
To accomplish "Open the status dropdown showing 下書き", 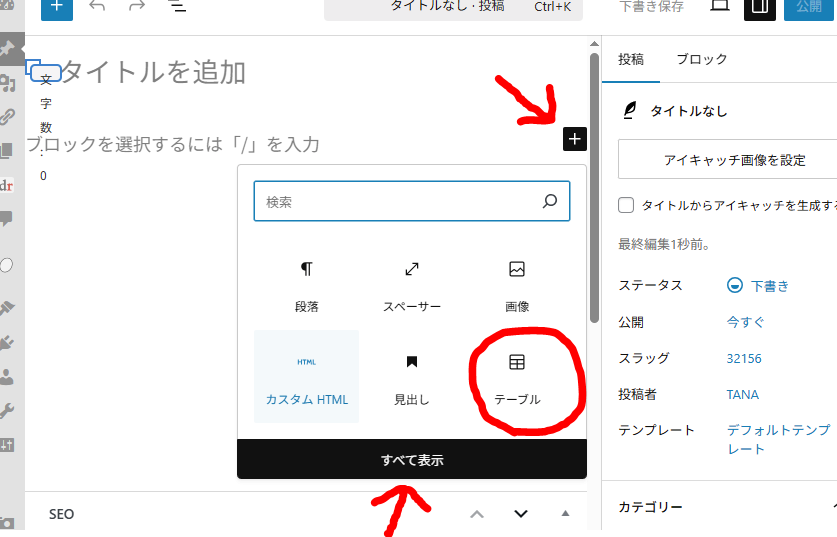I will [759, 285].
